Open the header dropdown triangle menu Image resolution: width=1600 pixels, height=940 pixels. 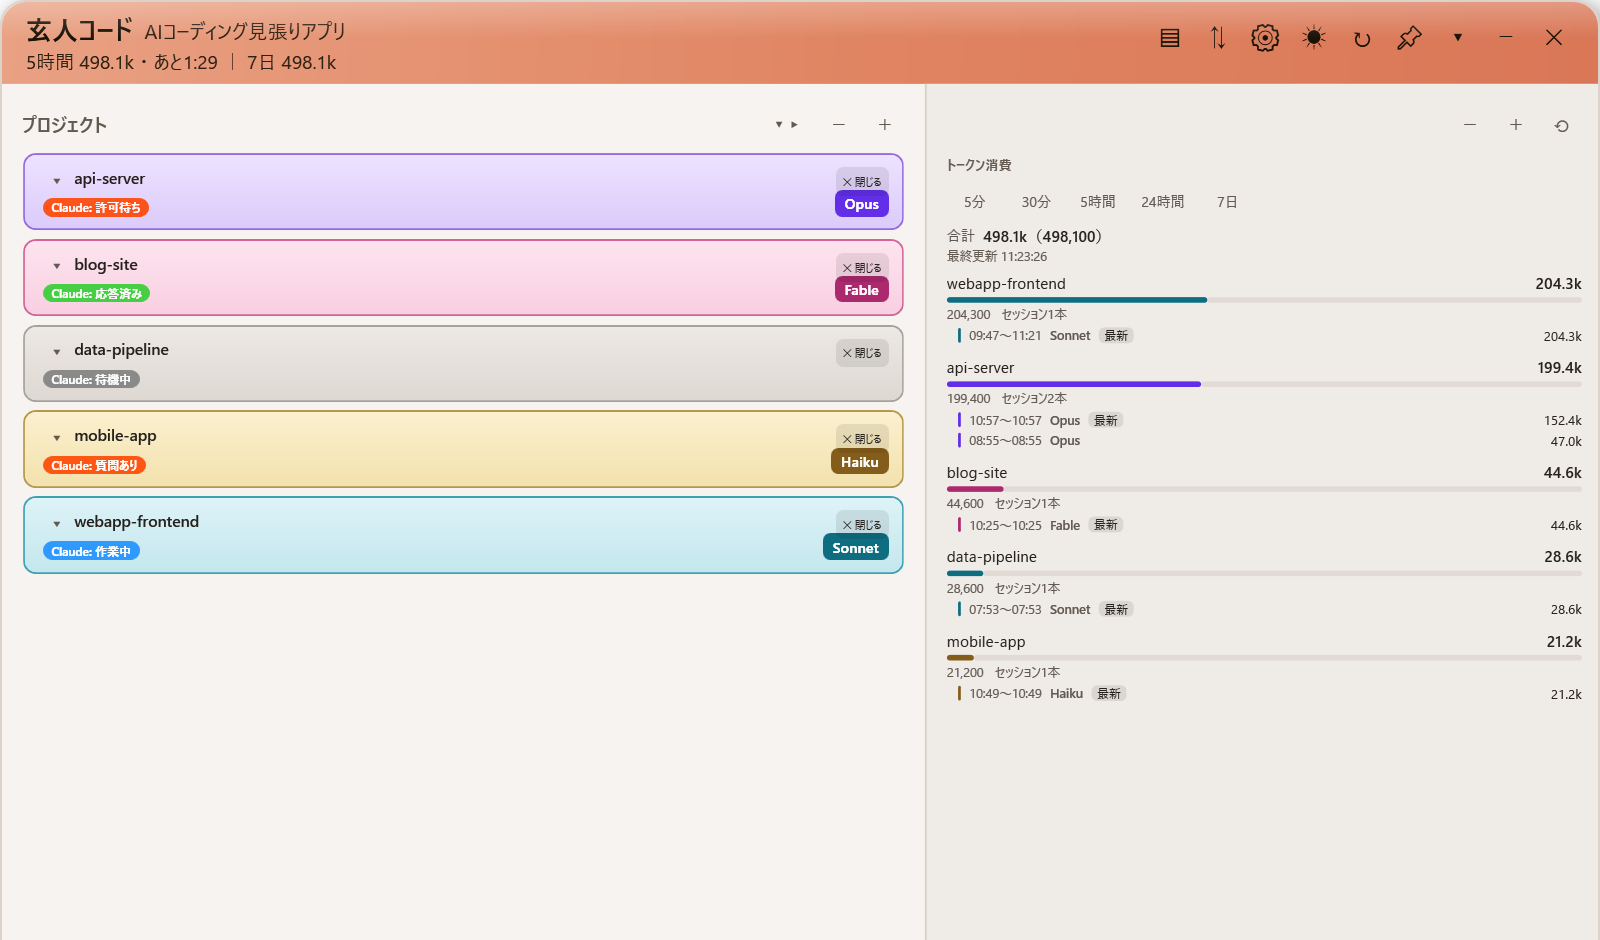click(x=1458, y=38)
